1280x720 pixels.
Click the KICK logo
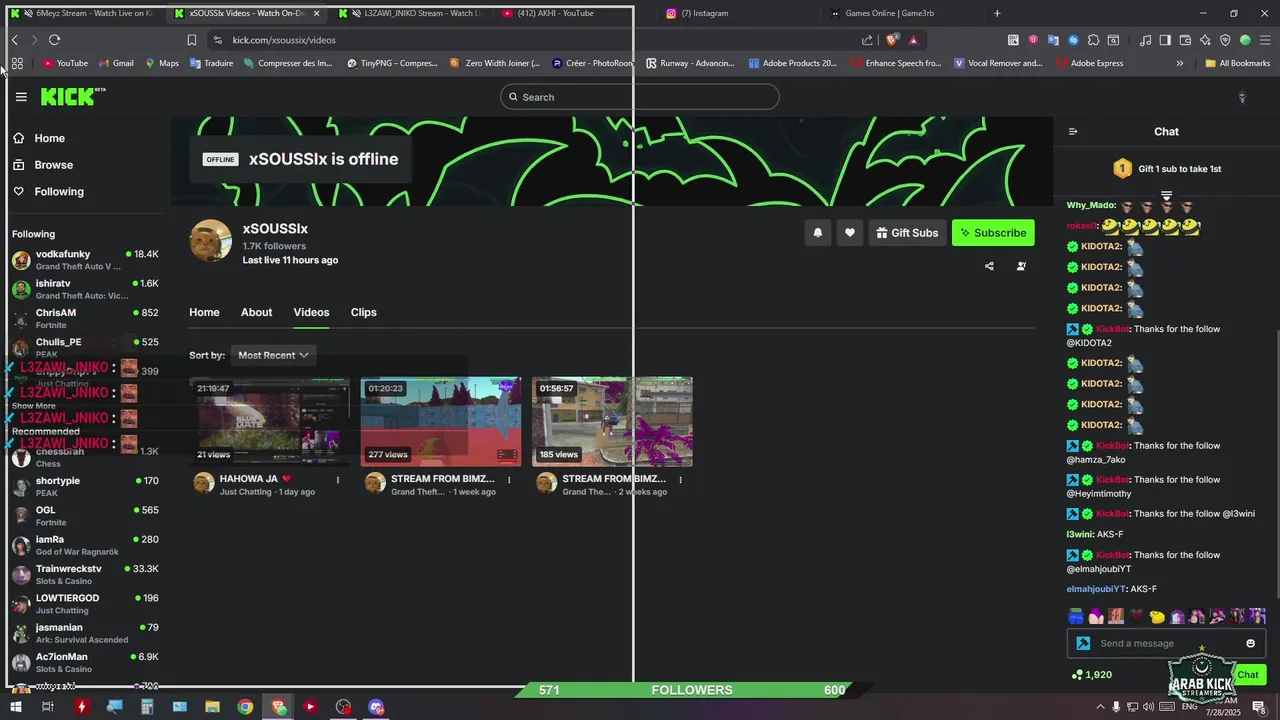pyautogui.click(x=73, y=96)
